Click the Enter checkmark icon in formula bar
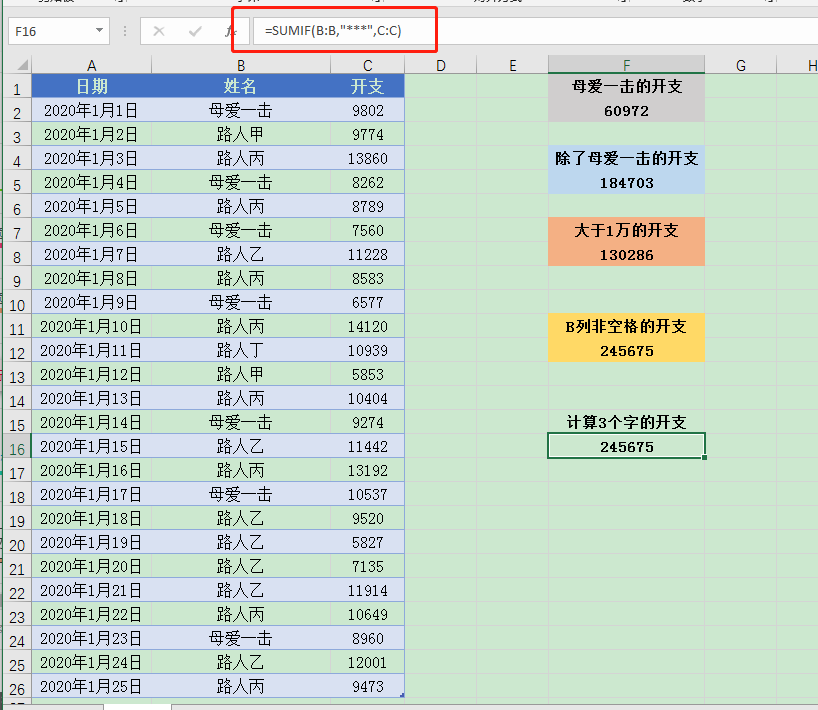818x710 pixels. pyautogui.click(x=195, y=31)
